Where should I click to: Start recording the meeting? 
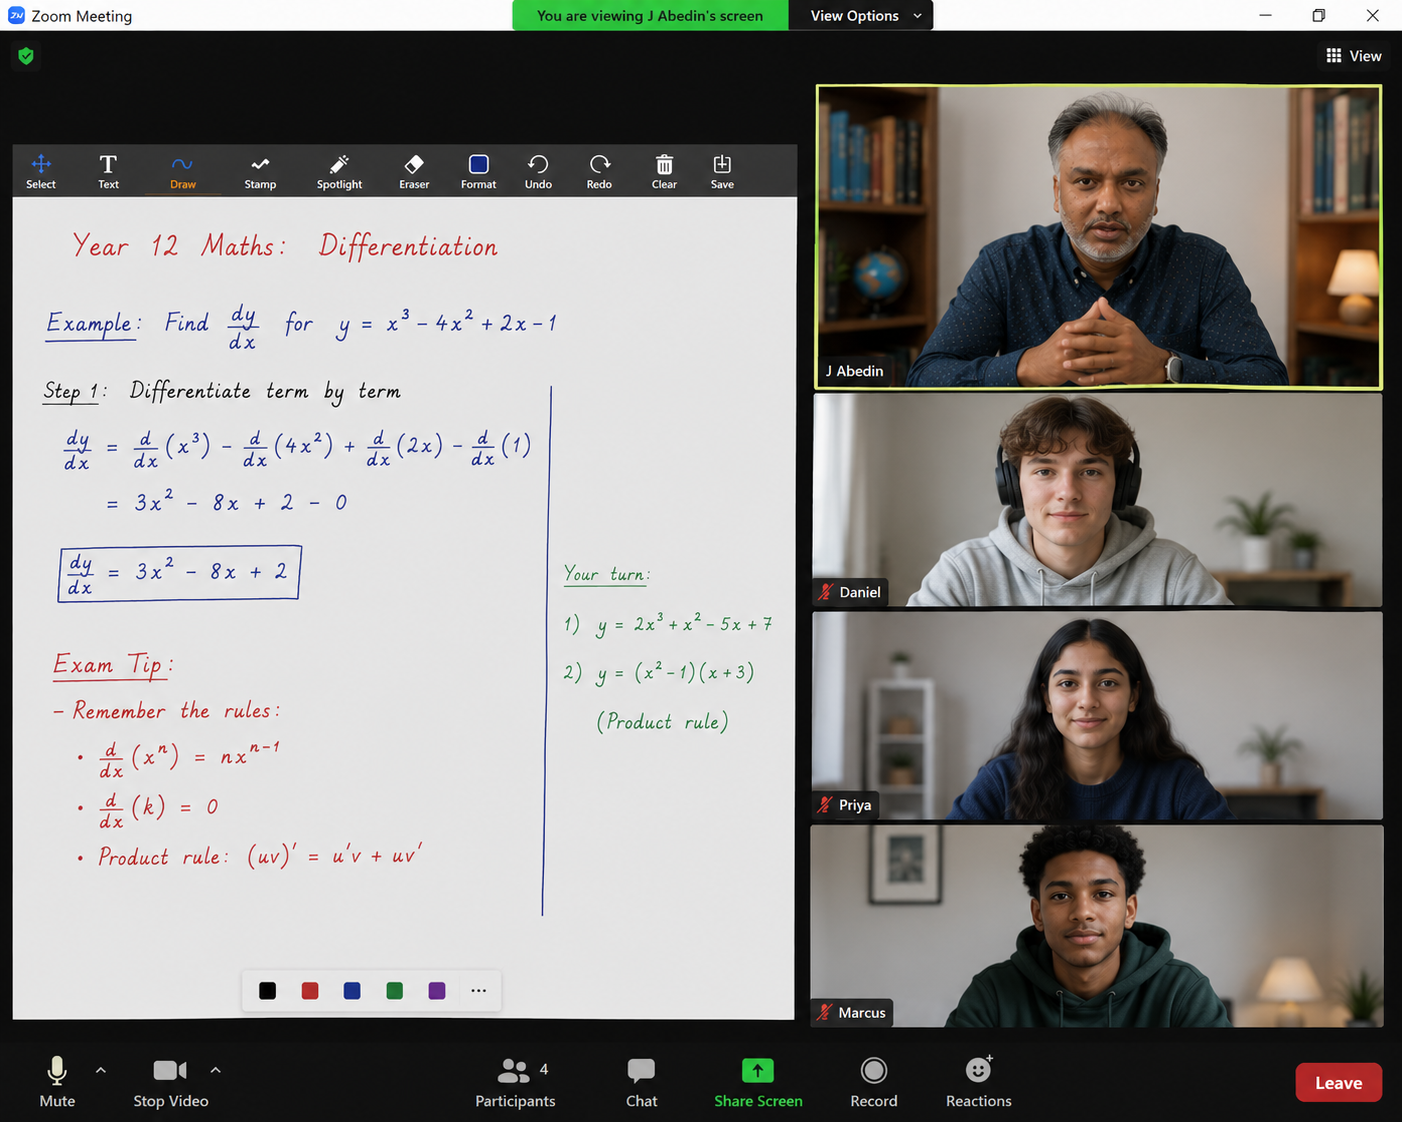point(874,1082)
